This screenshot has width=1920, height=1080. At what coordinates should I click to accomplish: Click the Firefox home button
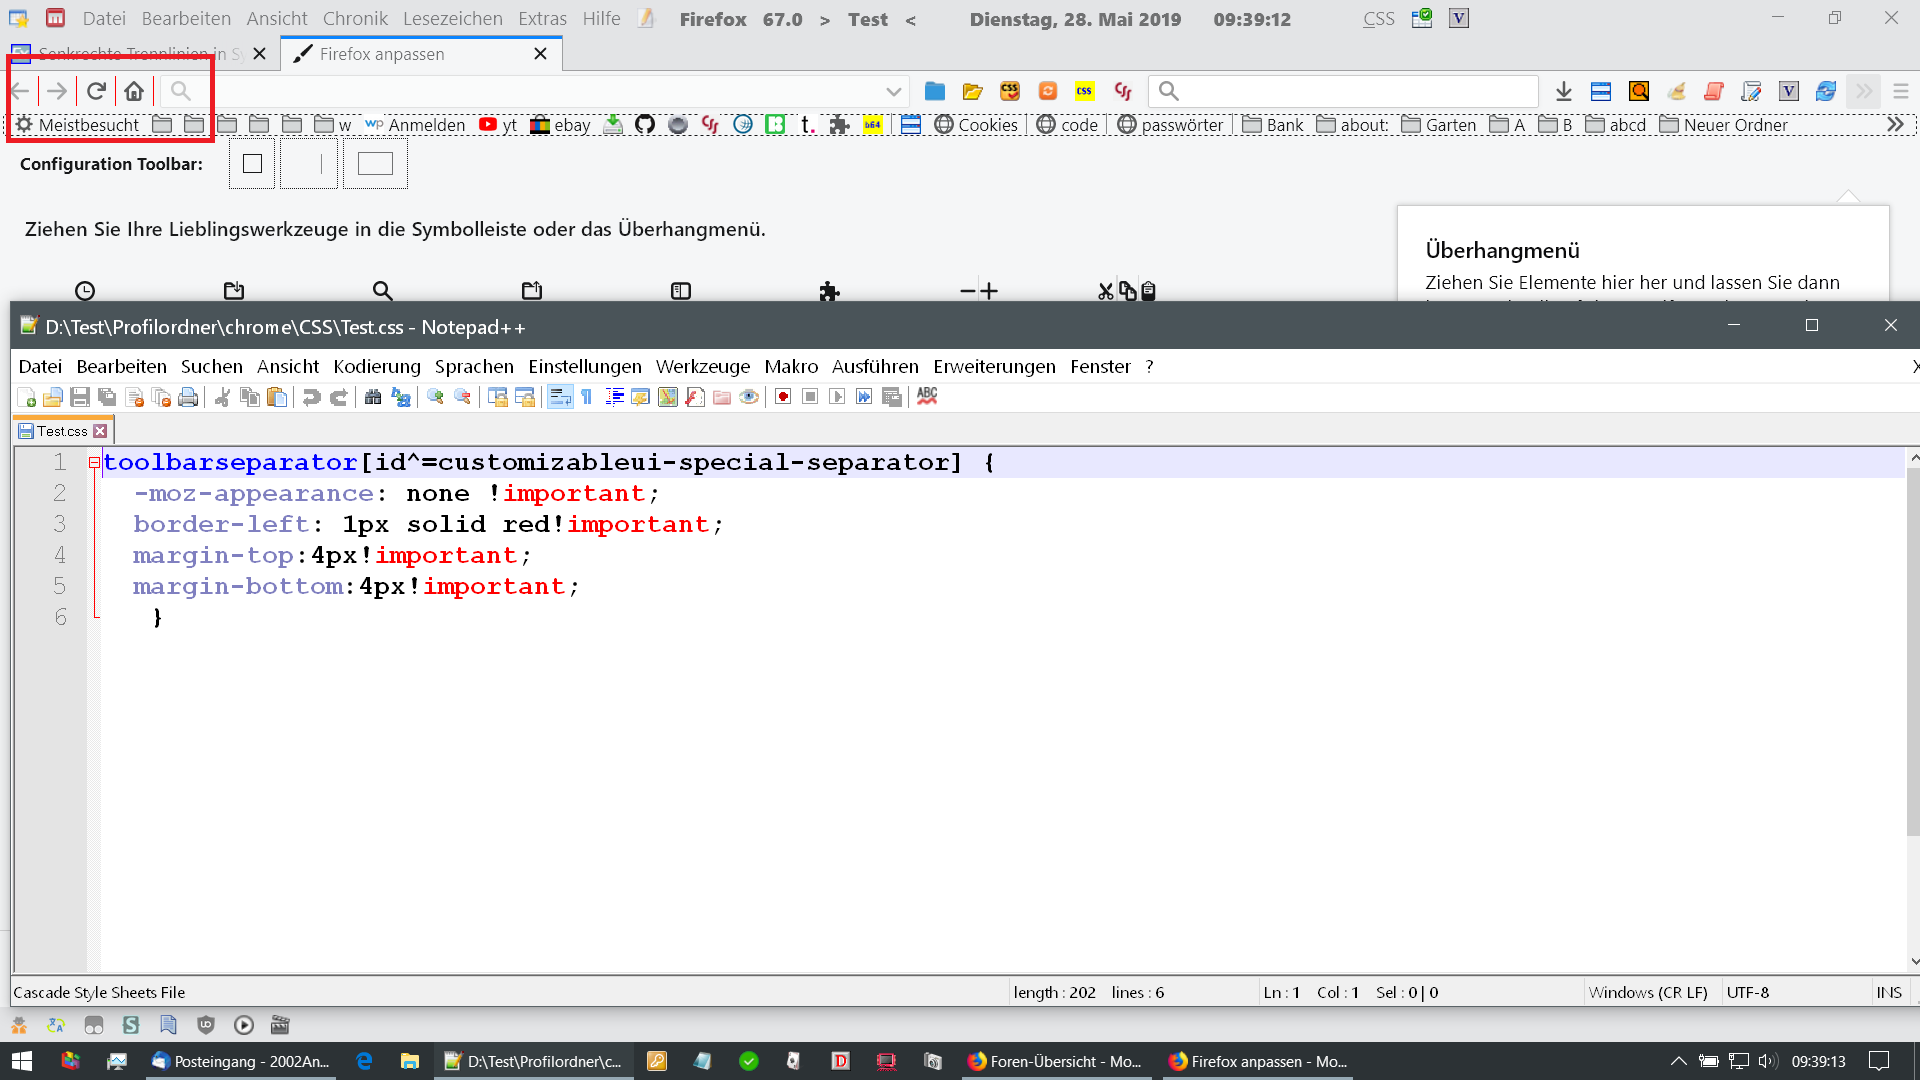134,92
